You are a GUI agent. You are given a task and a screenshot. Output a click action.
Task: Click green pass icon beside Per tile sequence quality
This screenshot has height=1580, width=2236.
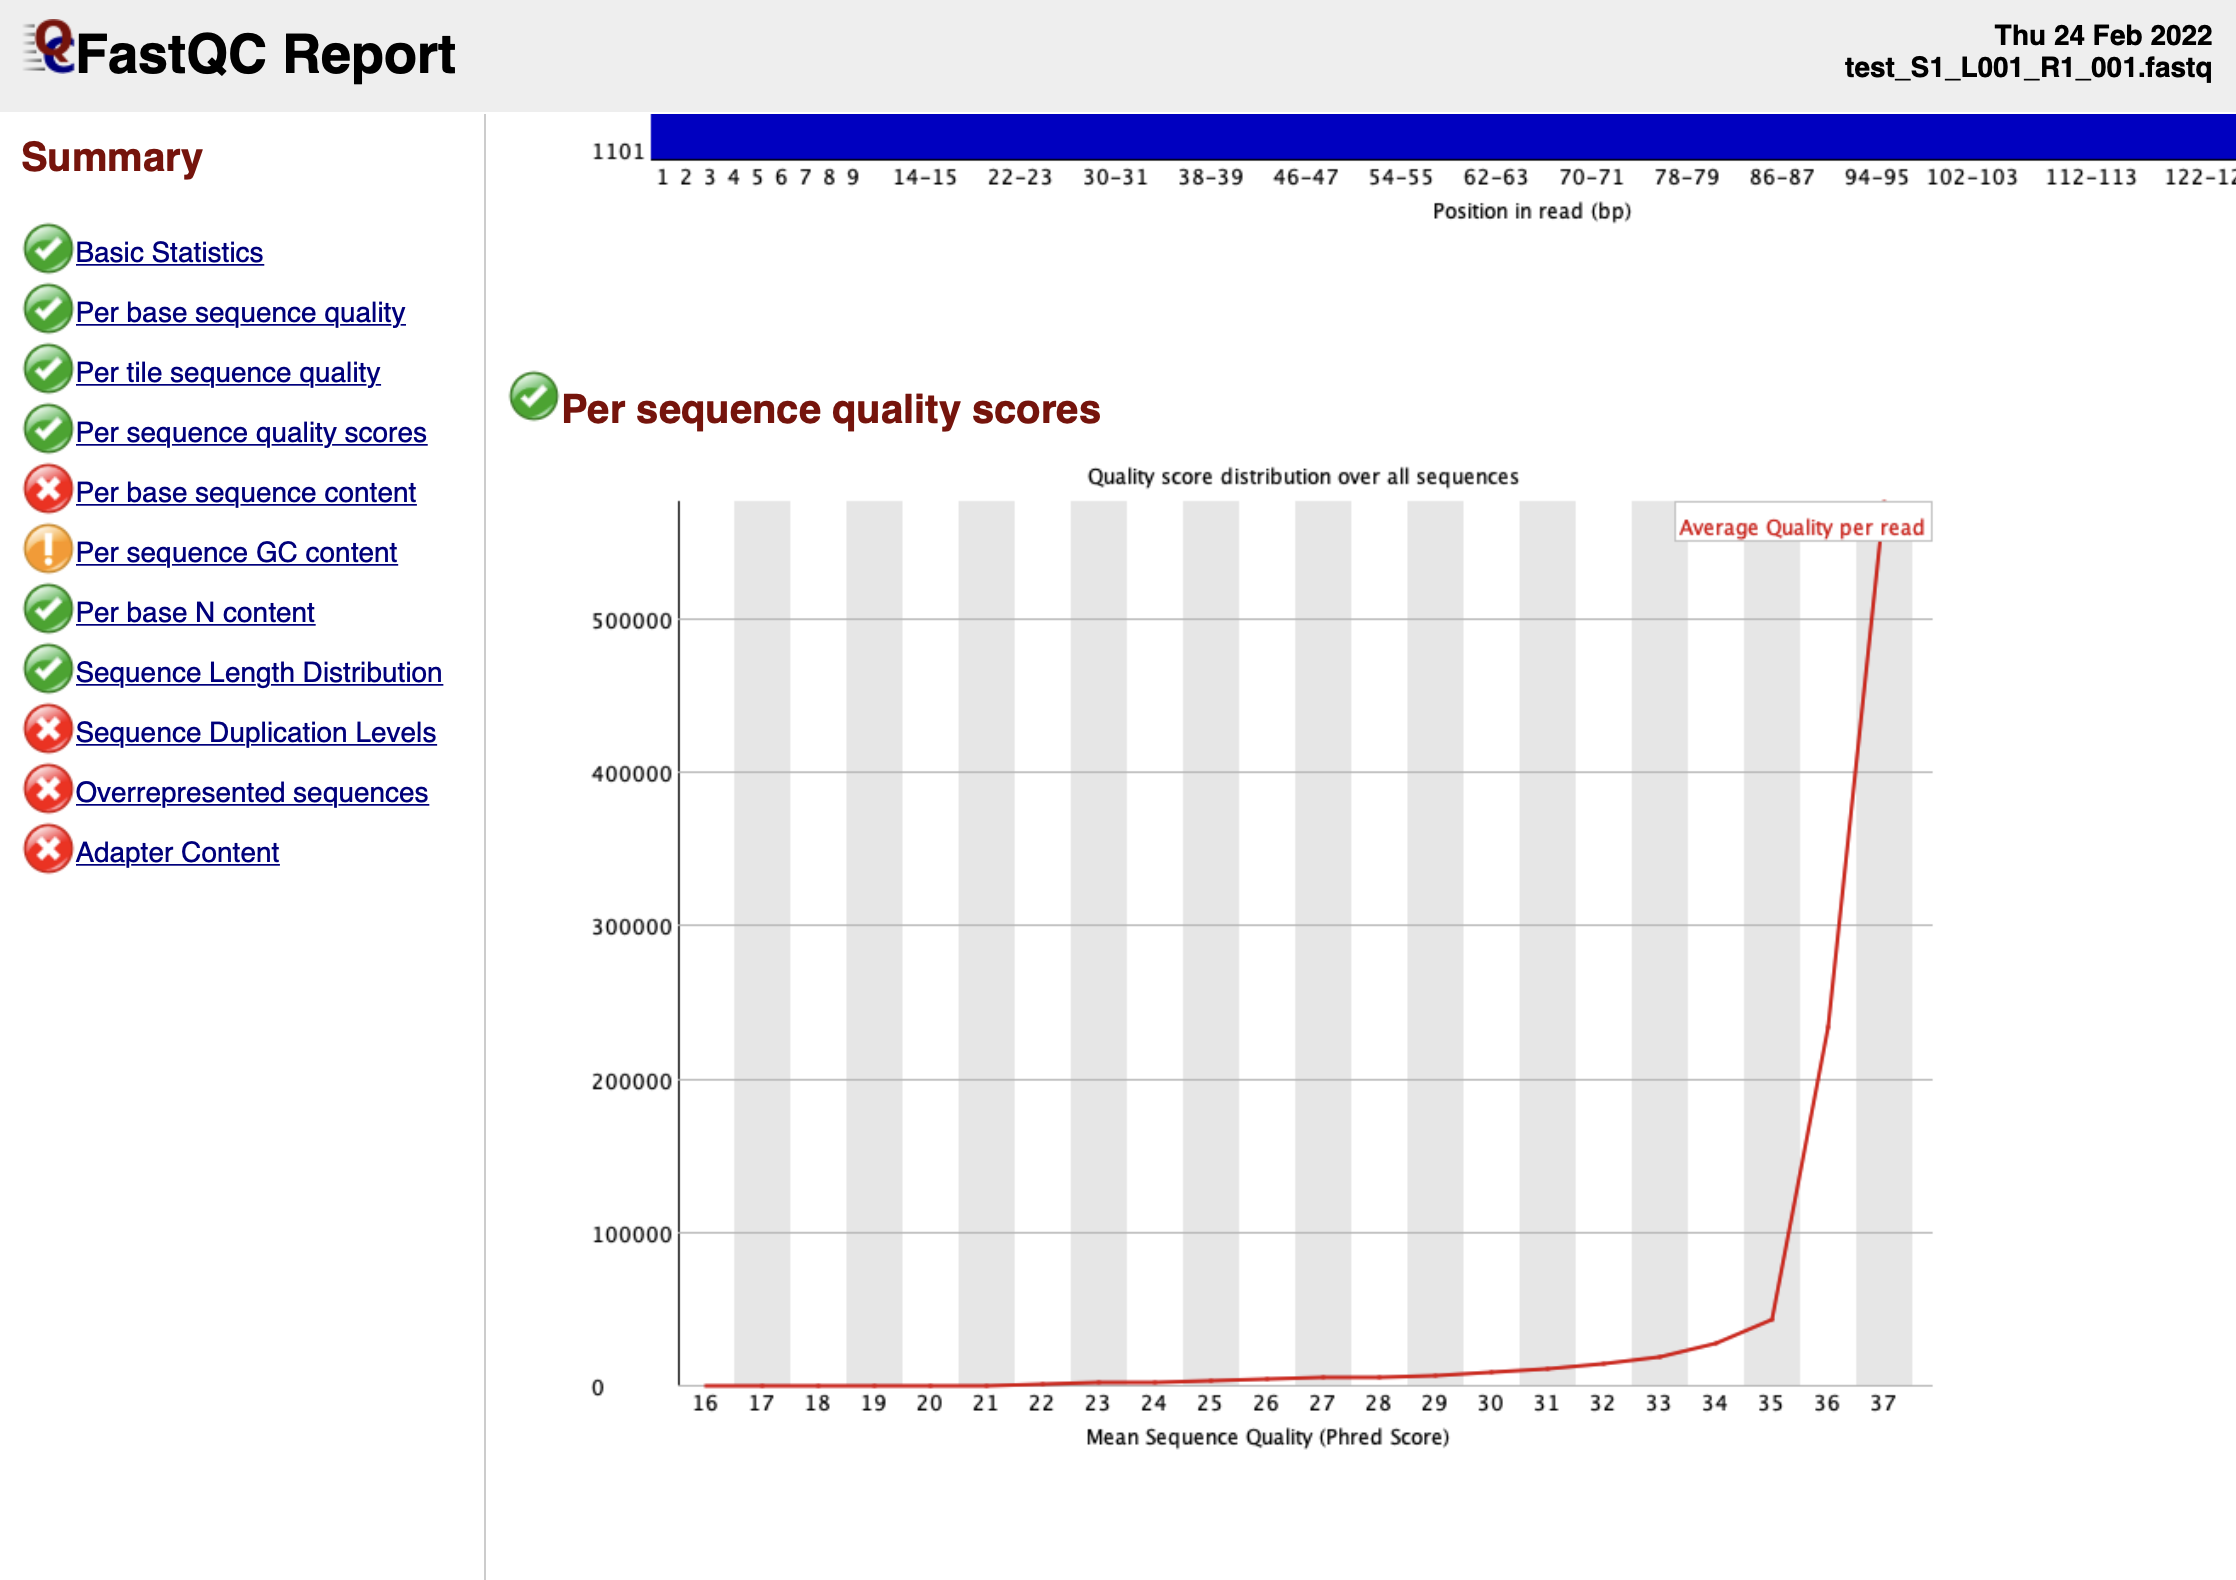[x=47, y=370]
